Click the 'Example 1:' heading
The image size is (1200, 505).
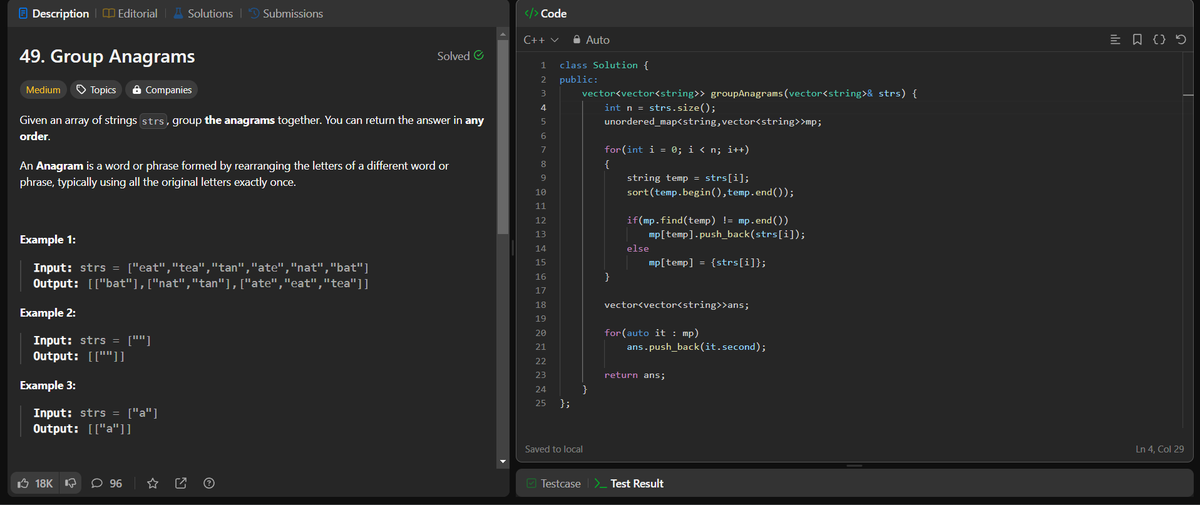(49, 241)
